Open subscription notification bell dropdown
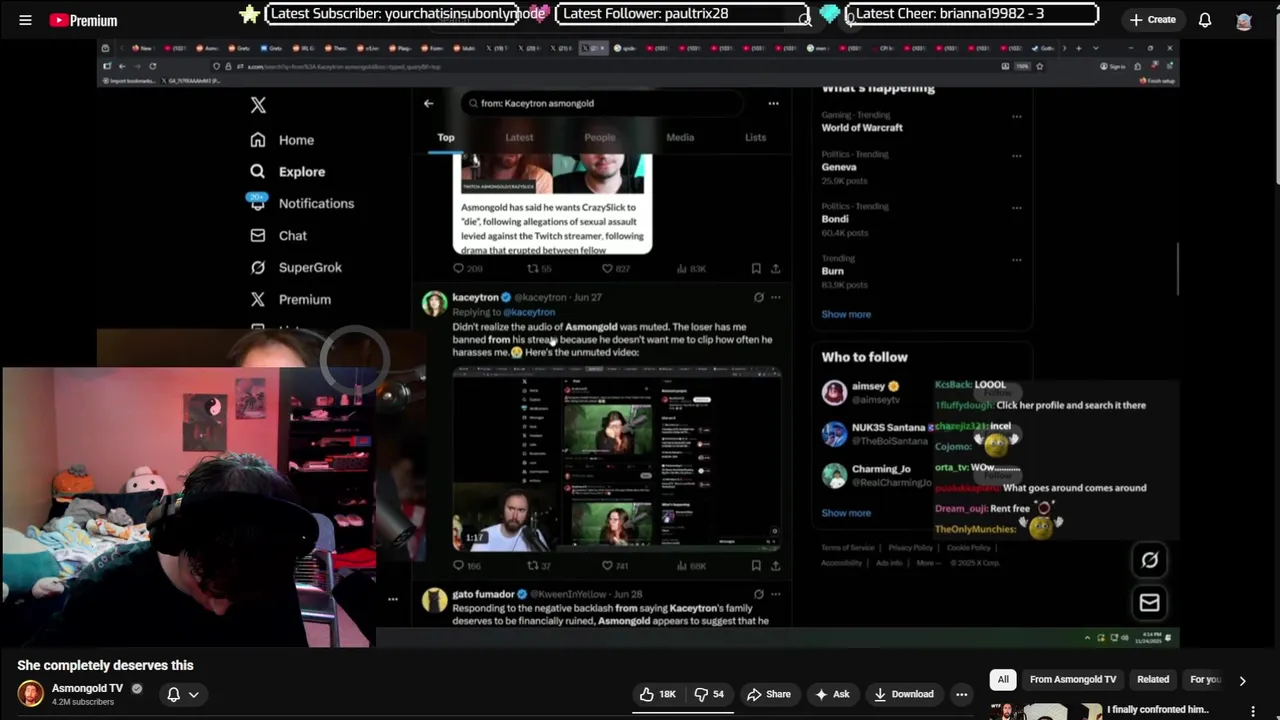This screenshot has width=1280, height=720. click(x=183, y=694)
